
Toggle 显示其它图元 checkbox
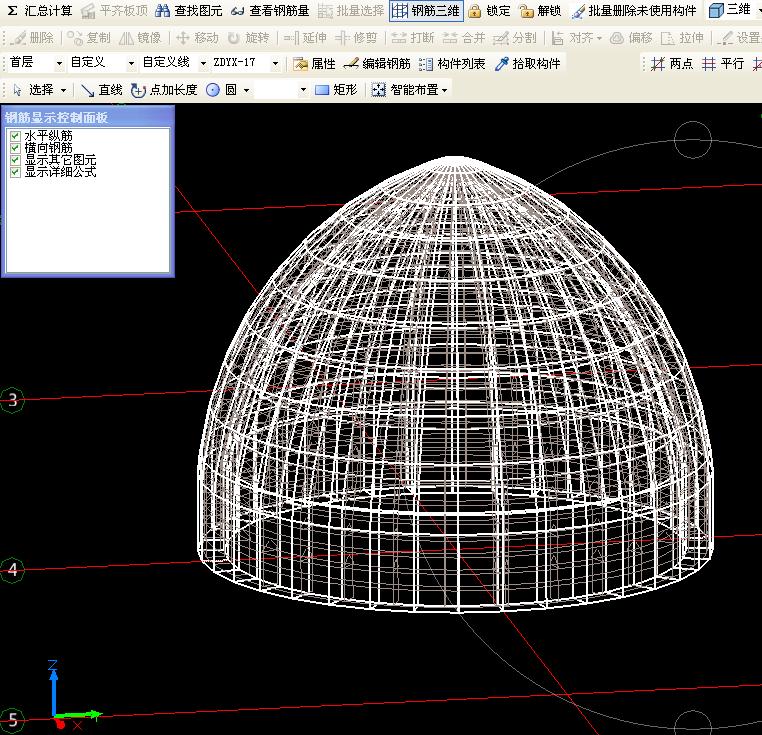tap(15, 160)
